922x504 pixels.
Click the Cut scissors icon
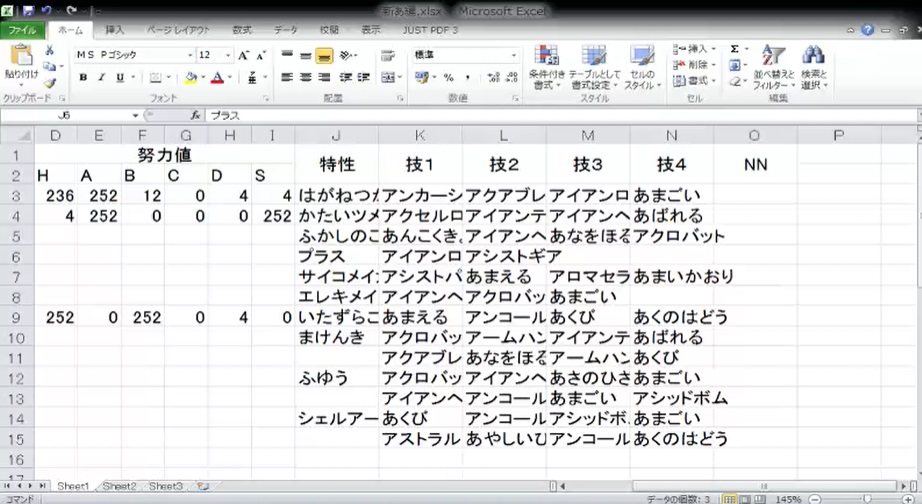50,51
